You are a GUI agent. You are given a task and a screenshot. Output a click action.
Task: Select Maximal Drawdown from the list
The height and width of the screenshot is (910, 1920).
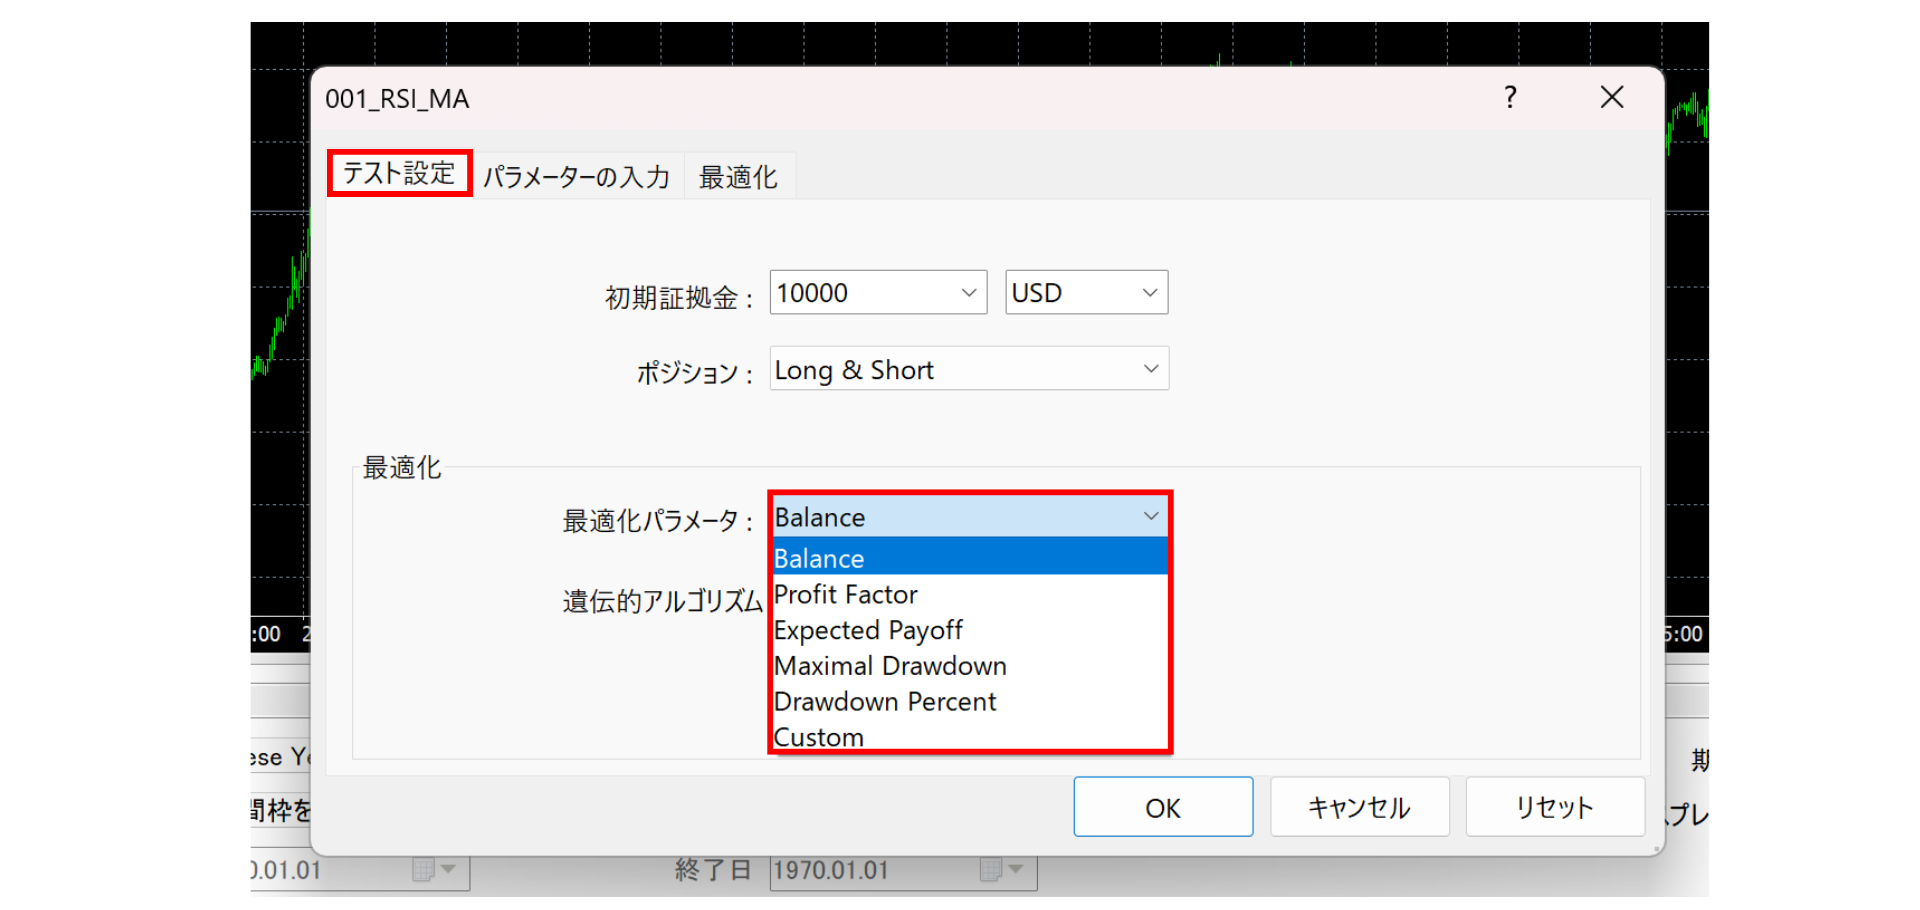[x=890, y=665]
